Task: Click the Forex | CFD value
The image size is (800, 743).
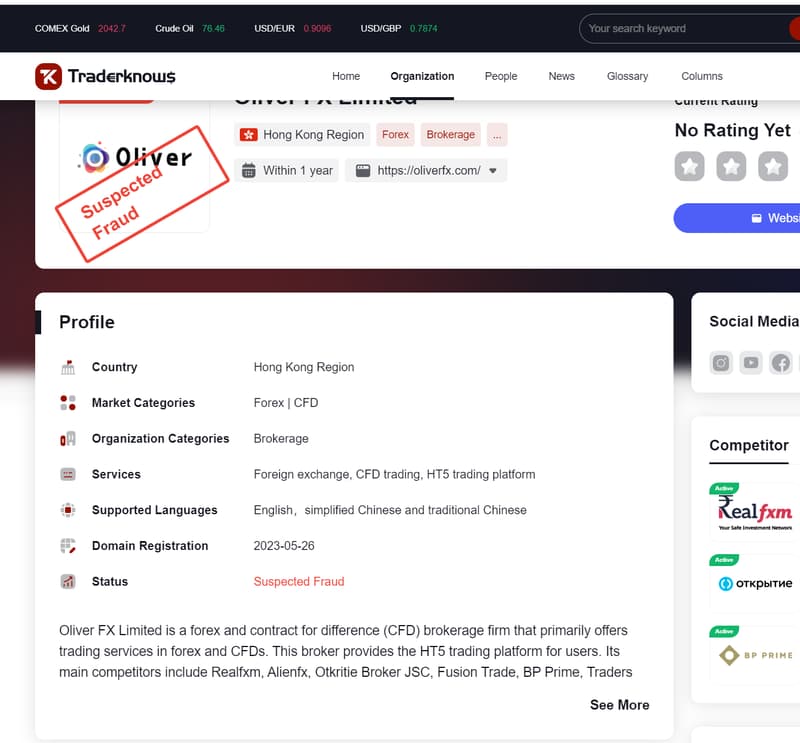Action: (x=286, y=403)
